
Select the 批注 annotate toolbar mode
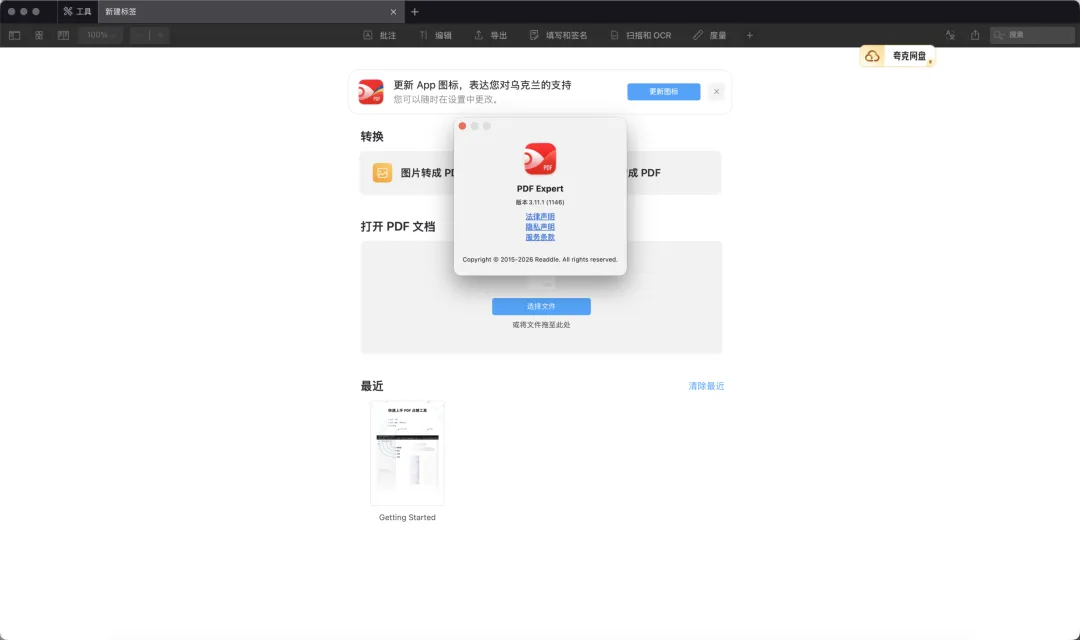tap(380, 35)
